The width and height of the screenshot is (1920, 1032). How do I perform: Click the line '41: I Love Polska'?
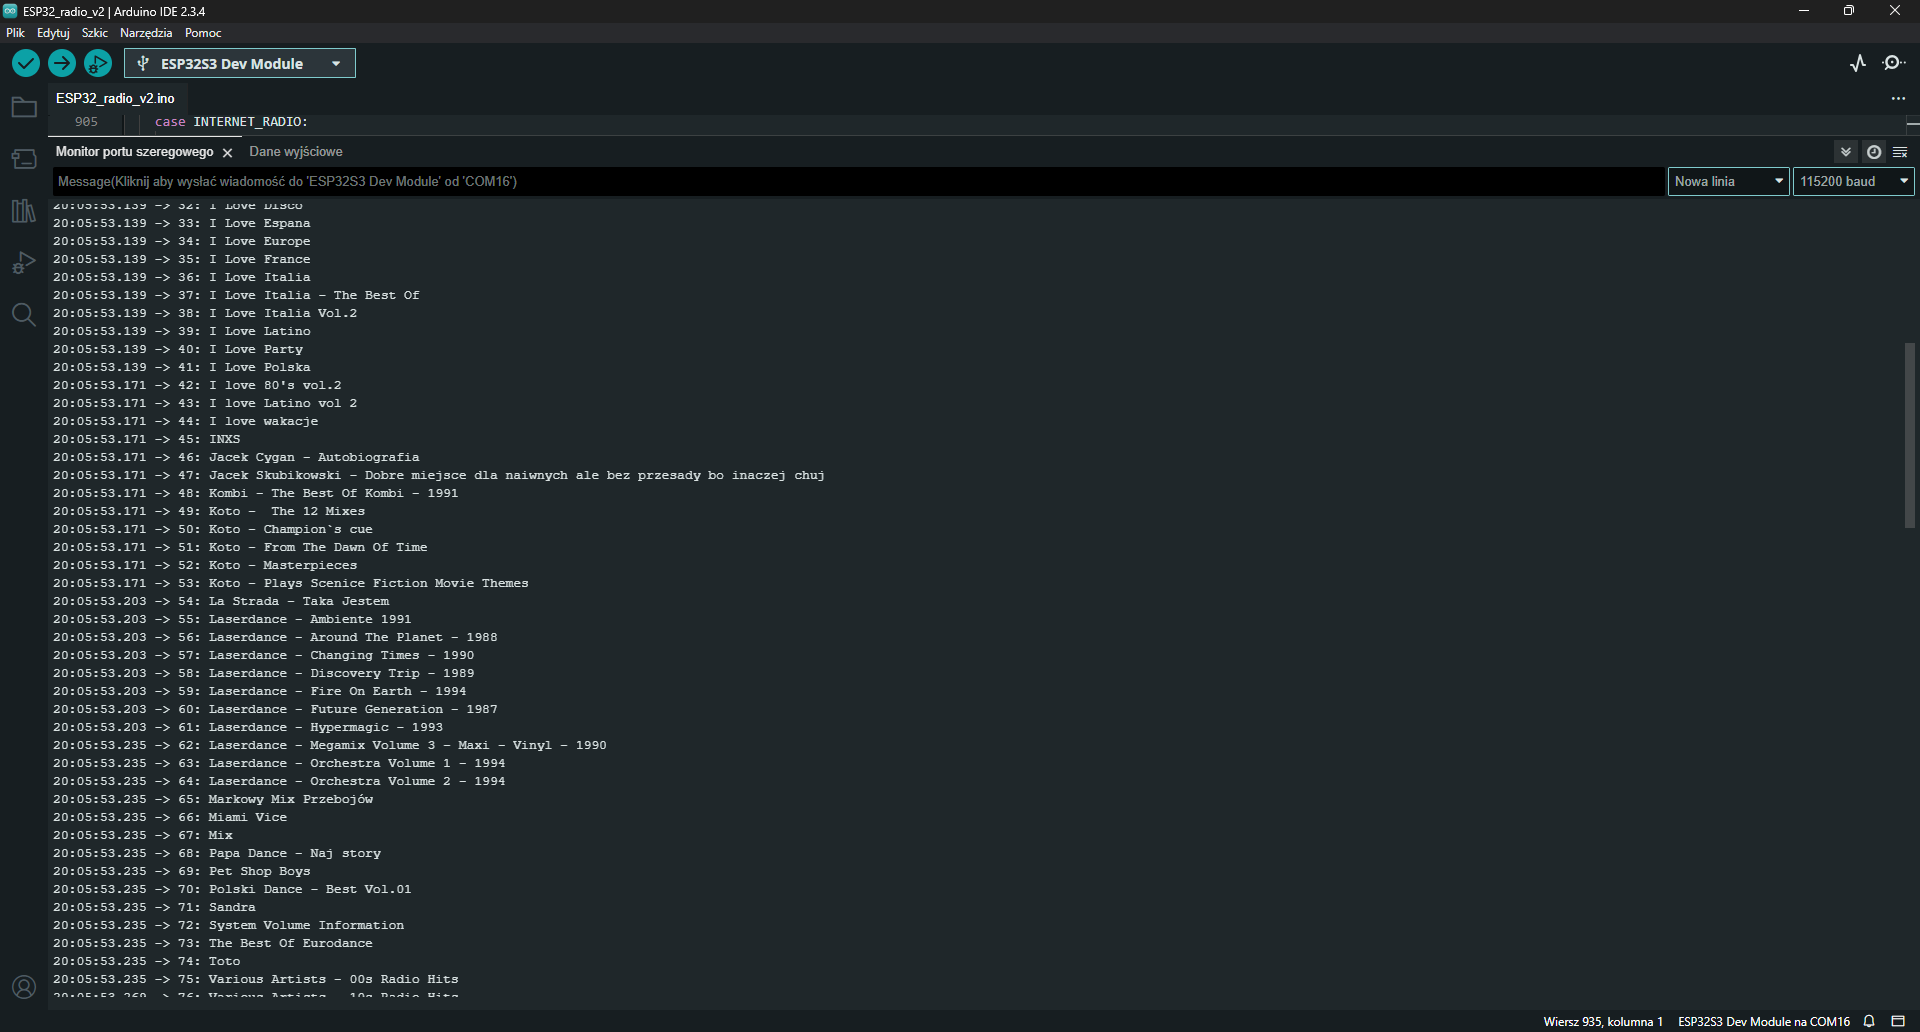coord(182,367)
